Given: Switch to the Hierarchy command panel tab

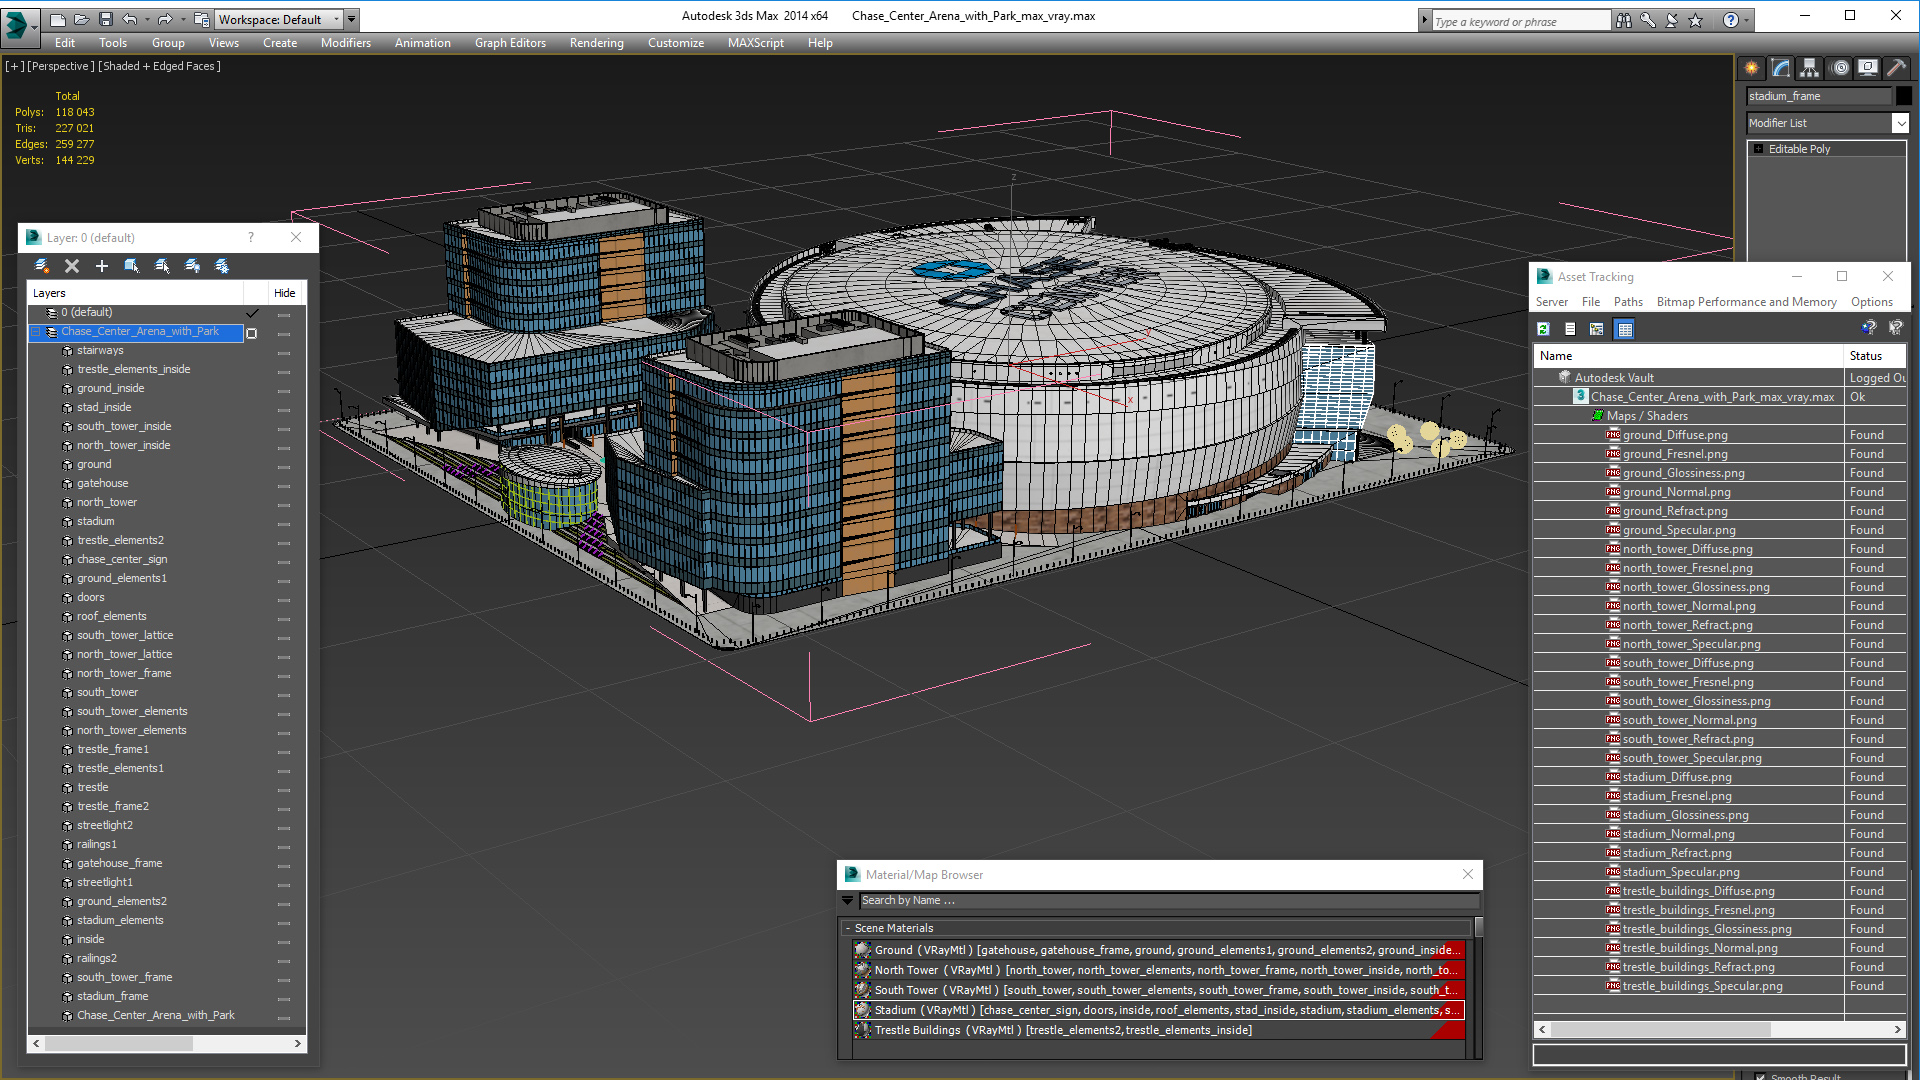Looking at the screenshot, I should tap(1809, 68).
